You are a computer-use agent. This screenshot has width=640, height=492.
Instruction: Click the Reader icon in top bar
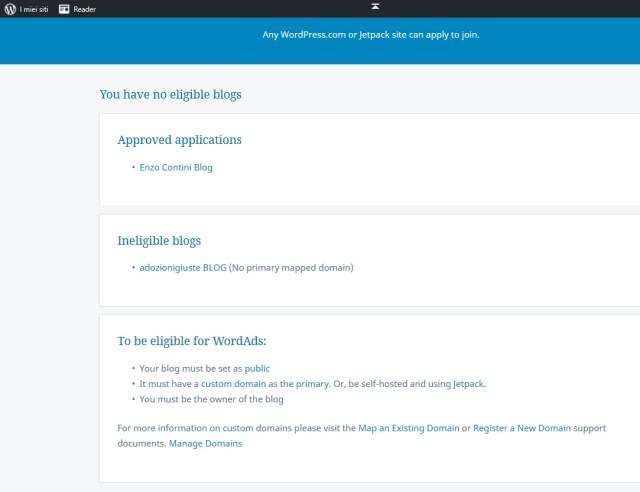(x=64, y=9)
